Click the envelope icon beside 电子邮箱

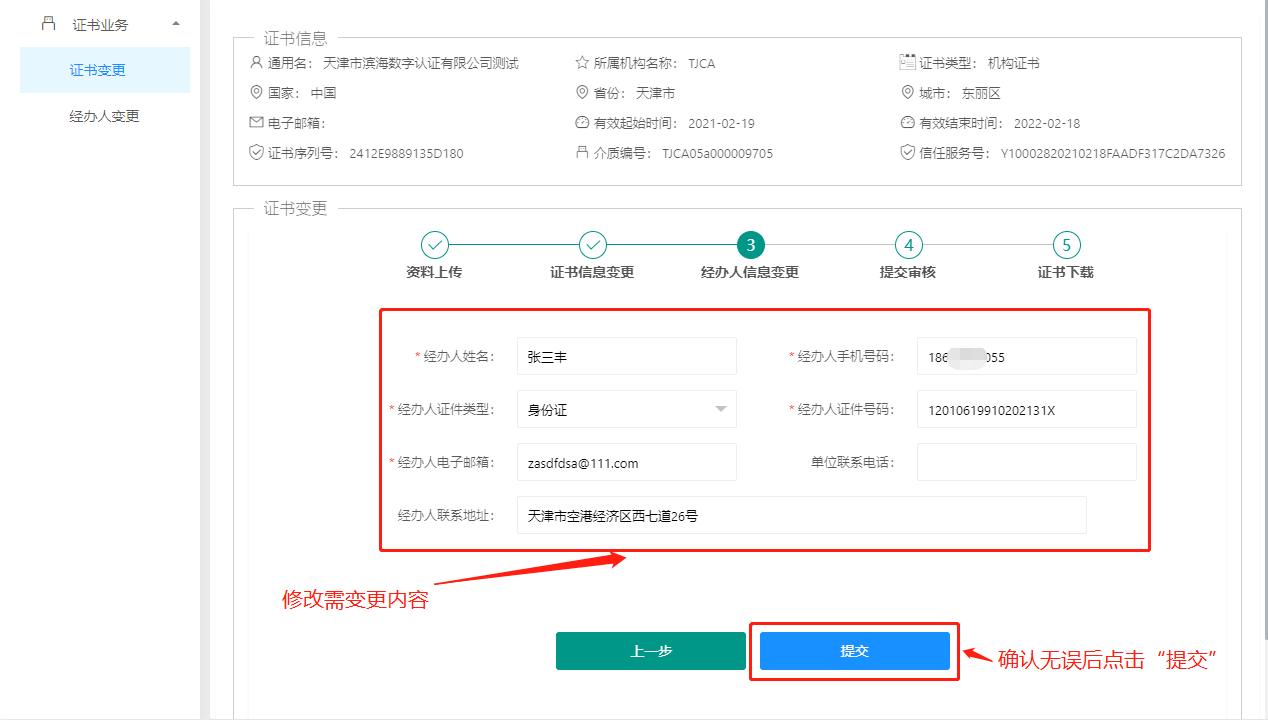tap(256, 123)
